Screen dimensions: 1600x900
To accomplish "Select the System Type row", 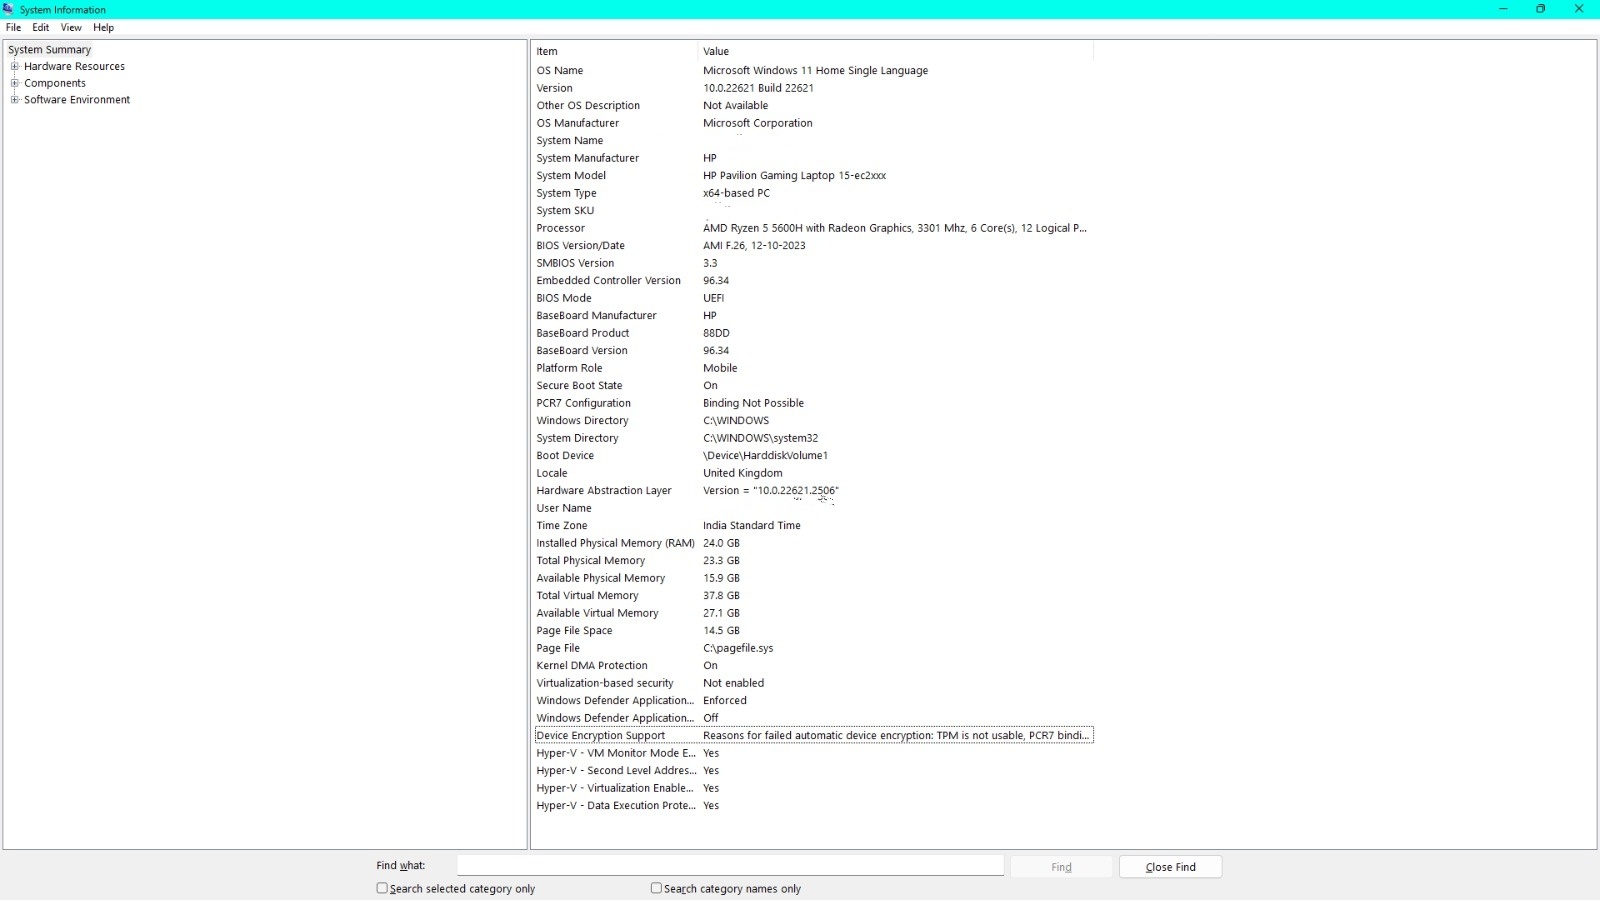I will 813,193.
